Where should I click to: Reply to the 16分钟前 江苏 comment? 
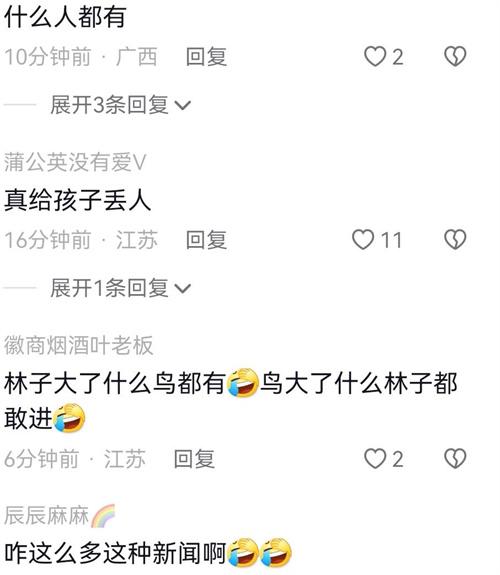tap(206, 240)
